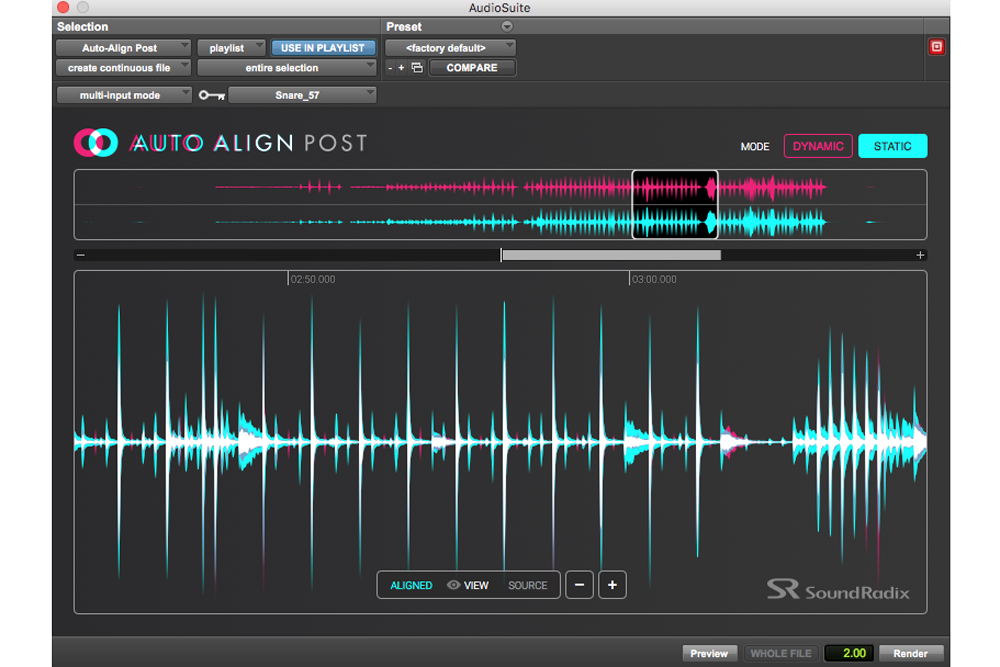Screen dimensions: 1000x667
Task: Click the preset circular menu arrow
Action: tap(507, 26)
